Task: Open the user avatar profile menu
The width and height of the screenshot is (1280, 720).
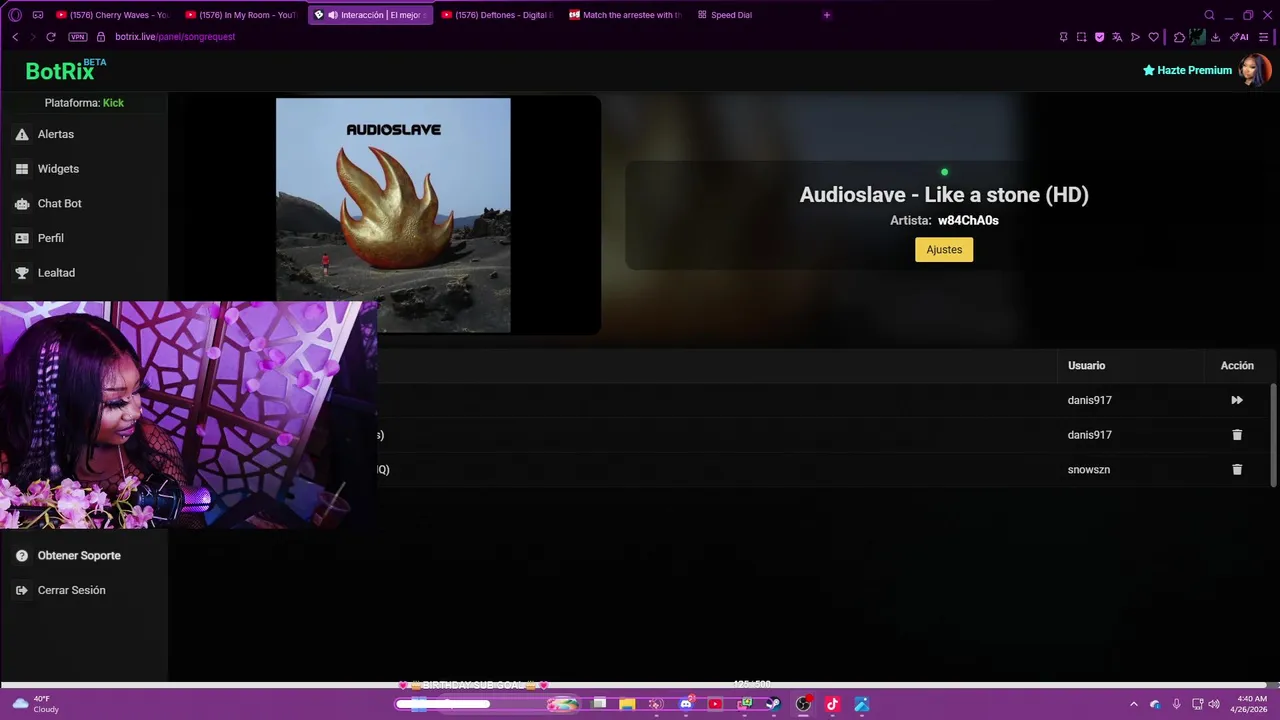Action: pyautogui.click(x=1255, y=70)
